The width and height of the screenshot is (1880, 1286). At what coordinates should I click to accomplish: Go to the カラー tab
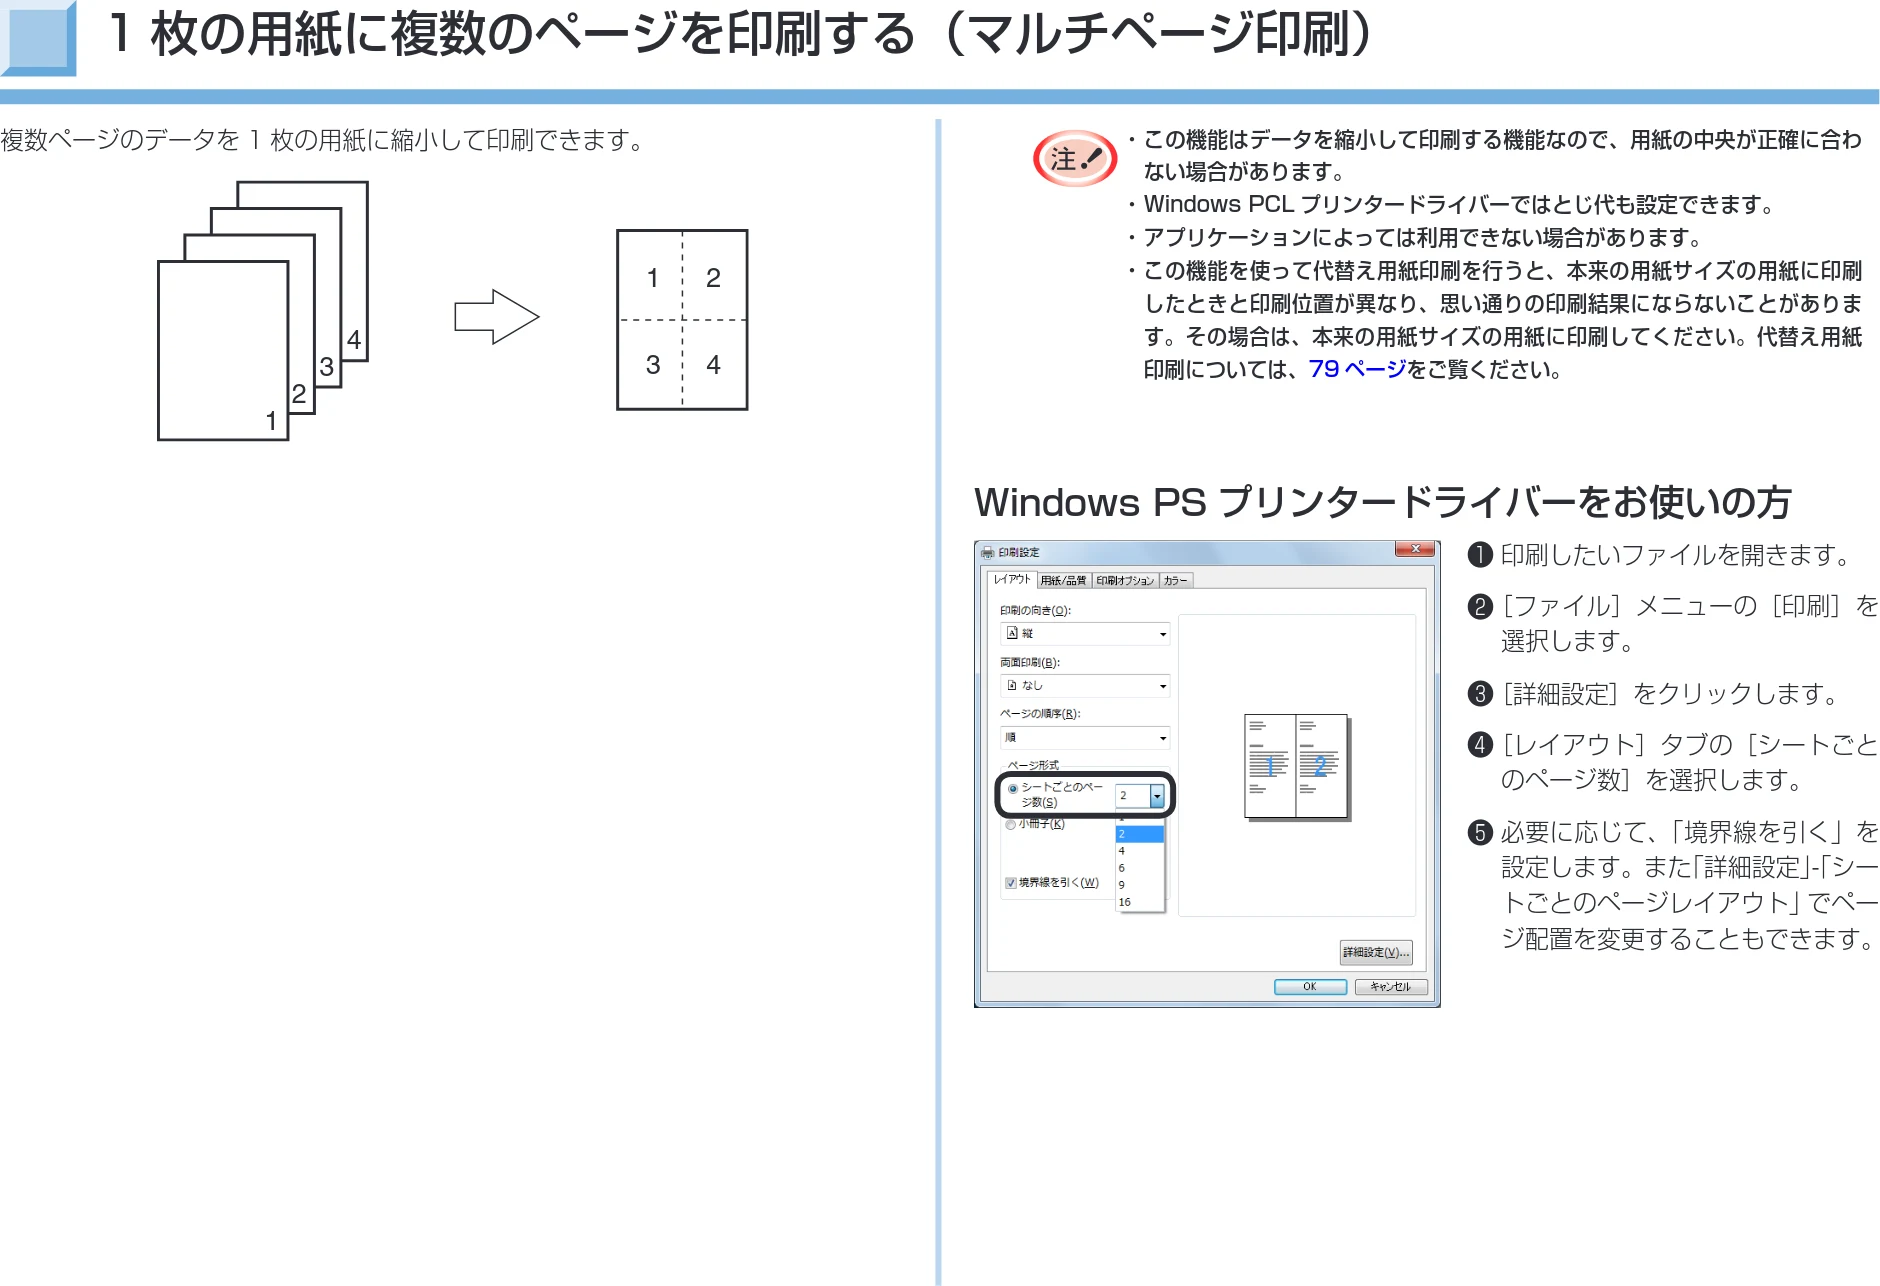[x=1176, y=580]
